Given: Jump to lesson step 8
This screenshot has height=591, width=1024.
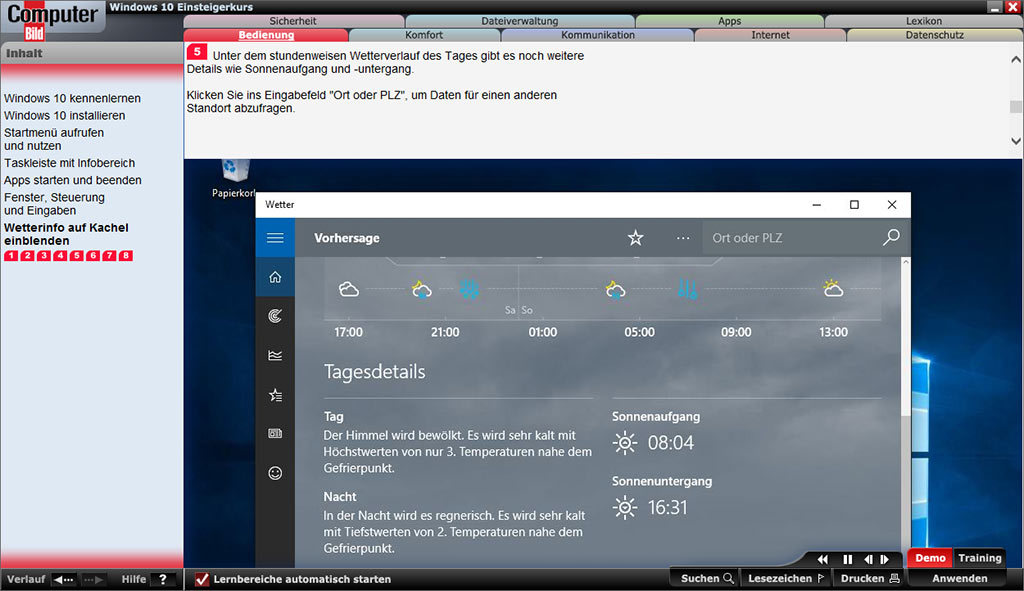Looking at the screenshot, I should pyautogui.click(x=125, y=255).
